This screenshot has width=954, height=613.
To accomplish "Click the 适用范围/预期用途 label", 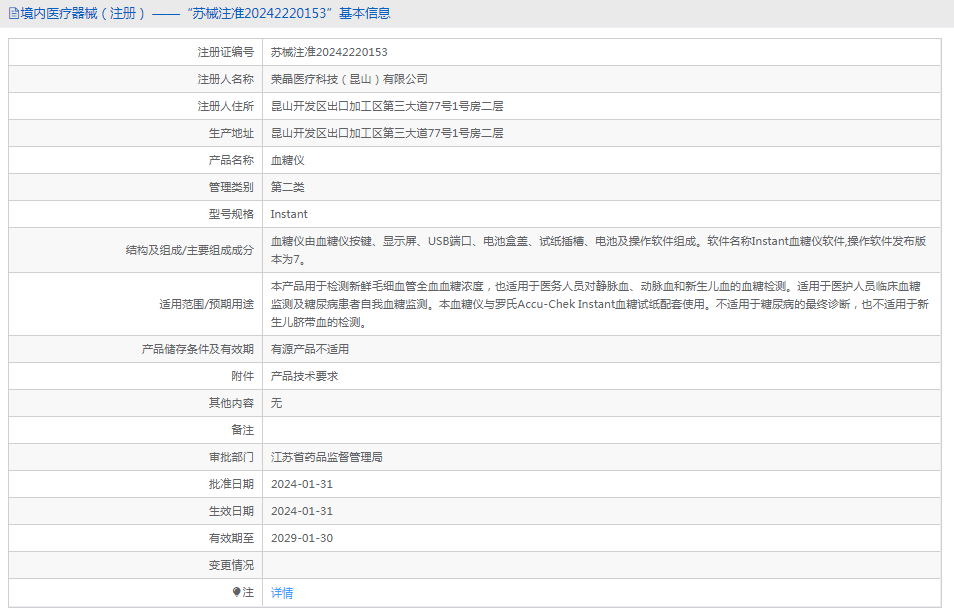I will point(207,304).
